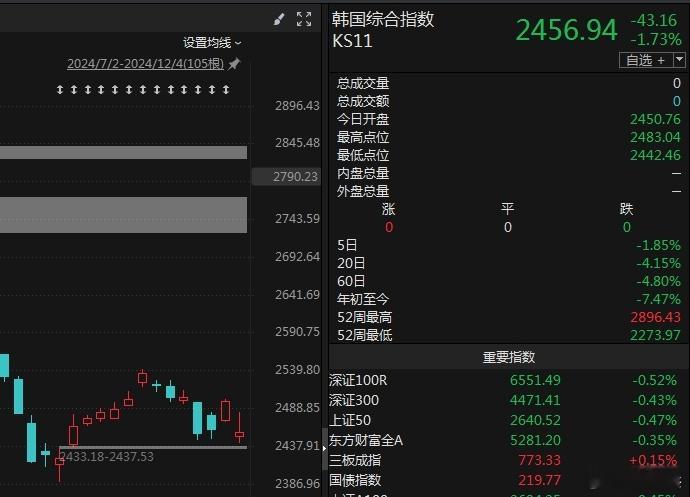Viewport: 690px width, 497px height.
Task: Select the 60日 change -4.80%
Action: pyautogui.click(x=658, y=281)
